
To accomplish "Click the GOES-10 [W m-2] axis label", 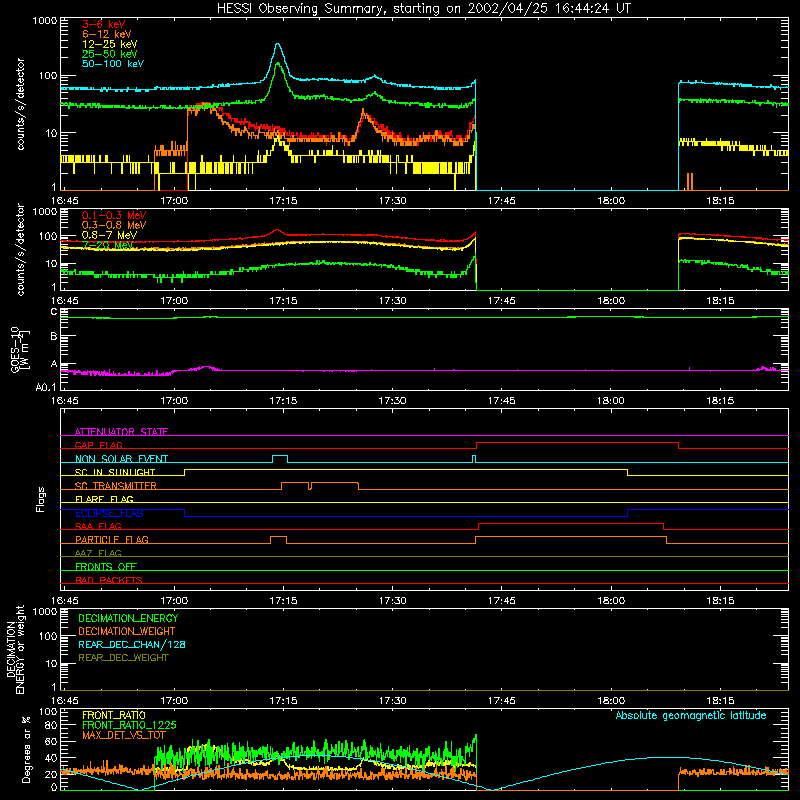I will 20,349.
